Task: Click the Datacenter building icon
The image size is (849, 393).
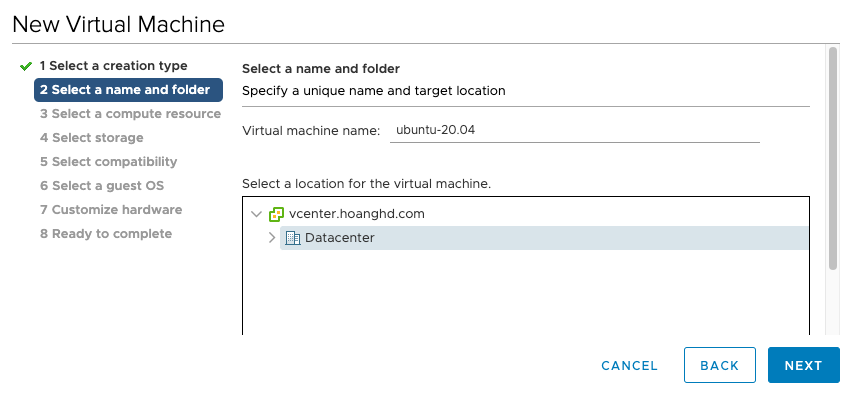Action: 292,238
